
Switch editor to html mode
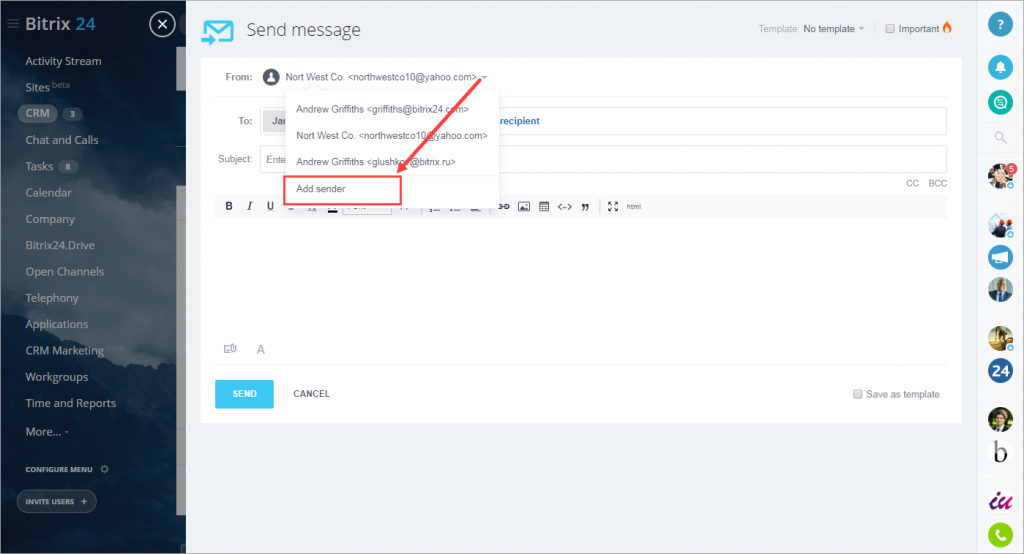click(633, 206)
